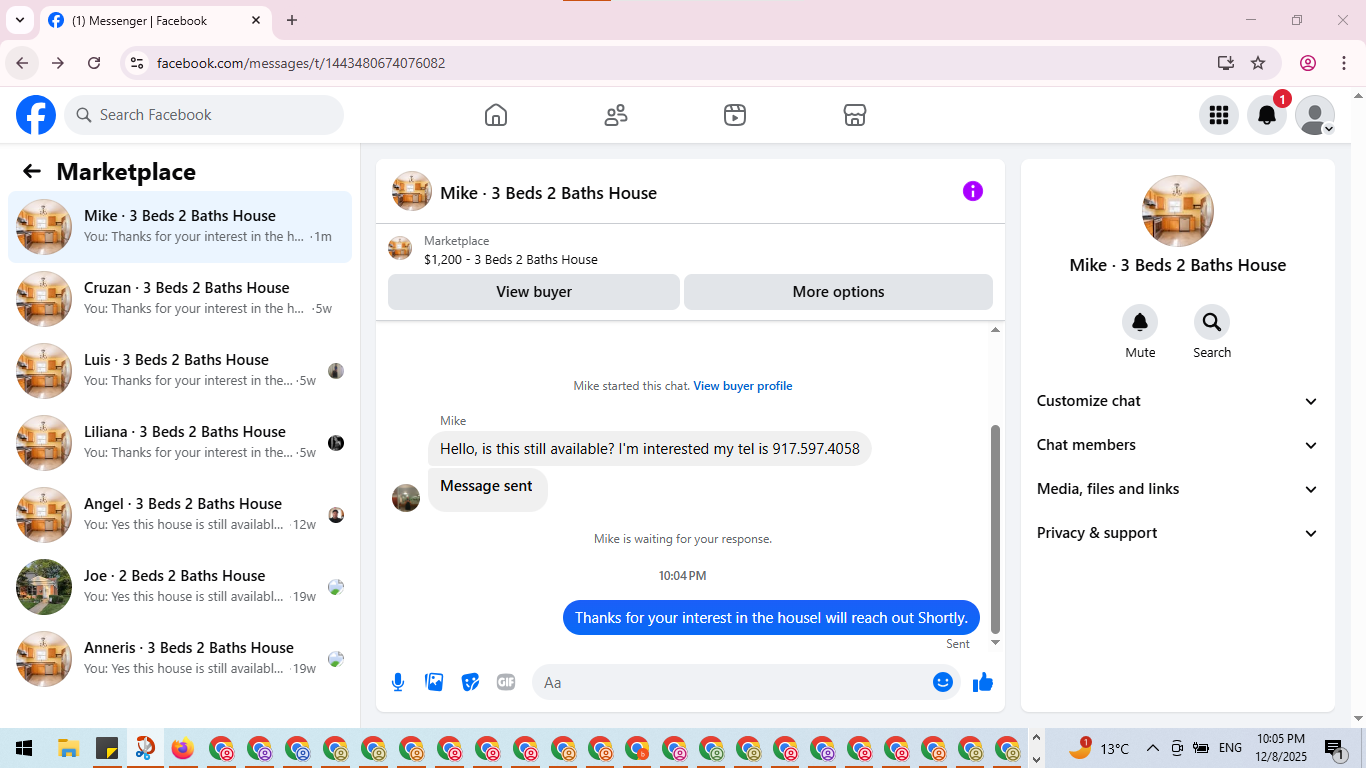Open the Friends icon in top navigation
This screenshot has height=768, width=1366.
[616, 115]
